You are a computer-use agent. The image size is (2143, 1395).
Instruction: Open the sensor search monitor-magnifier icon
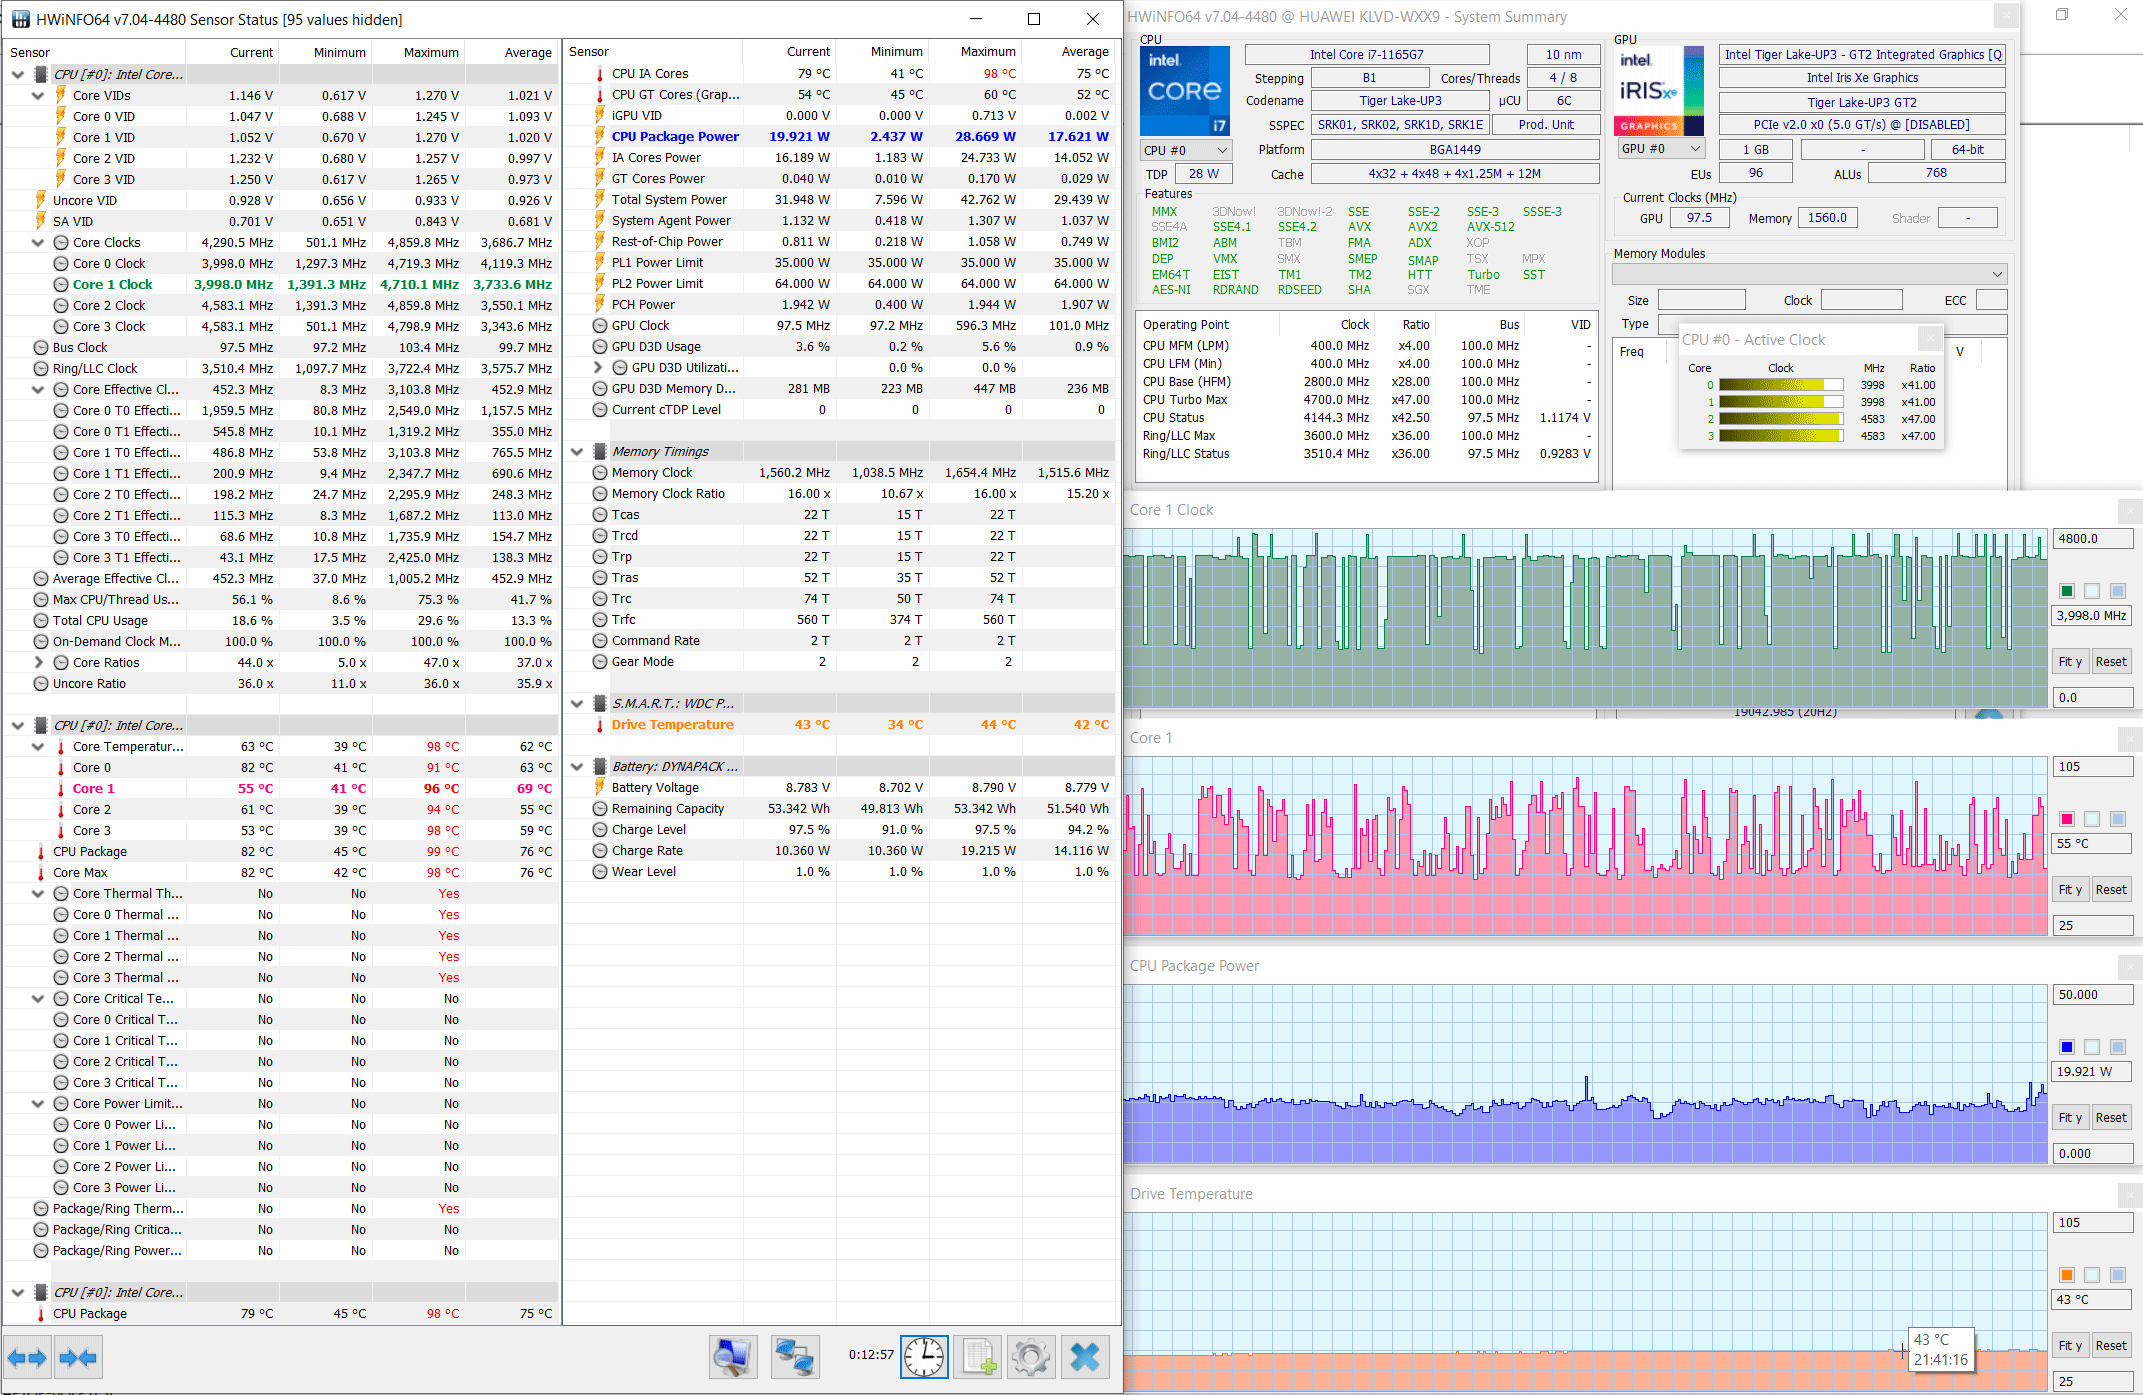pos(733,1357)
